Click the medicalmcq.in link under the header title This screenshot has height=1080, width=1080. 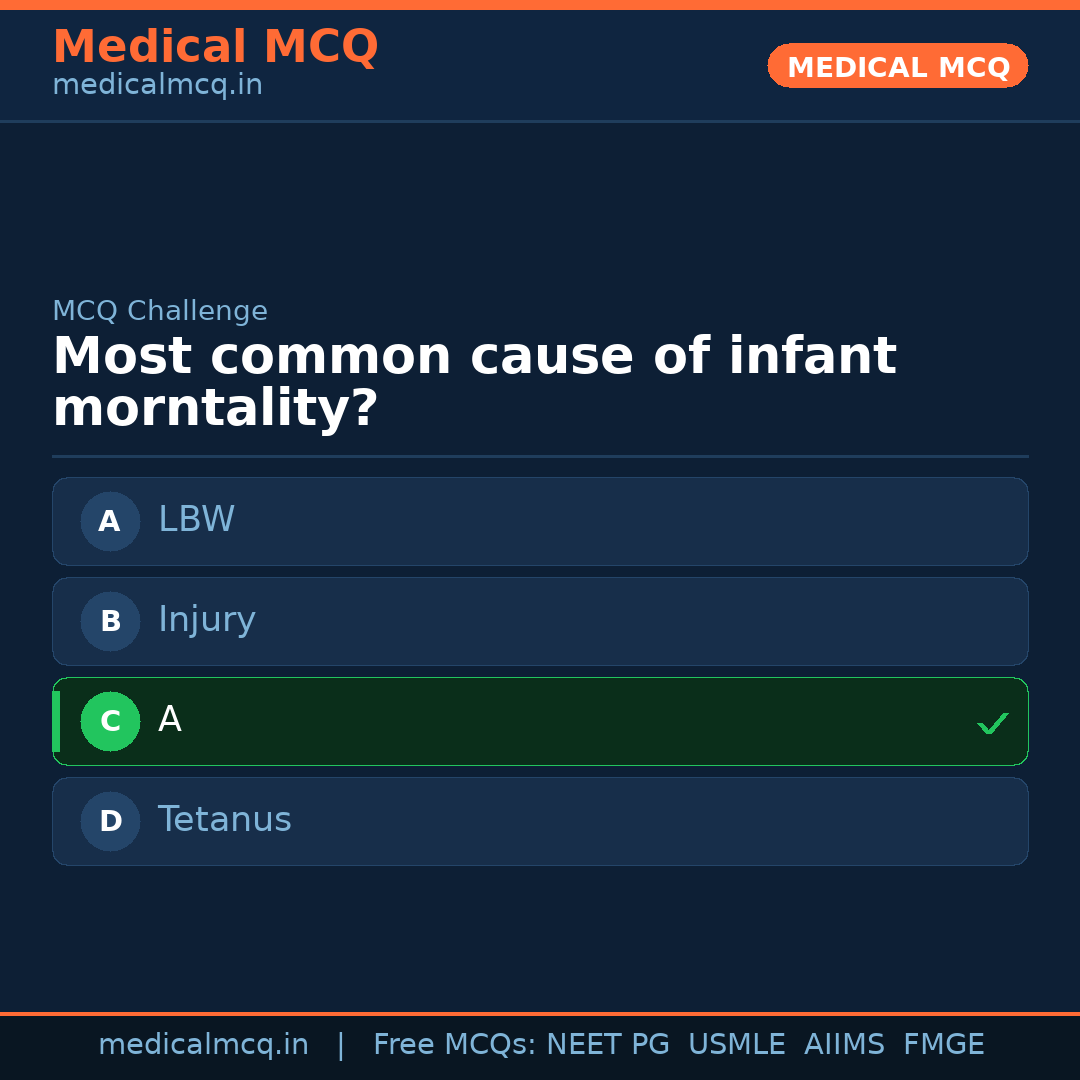coord(156,84)
